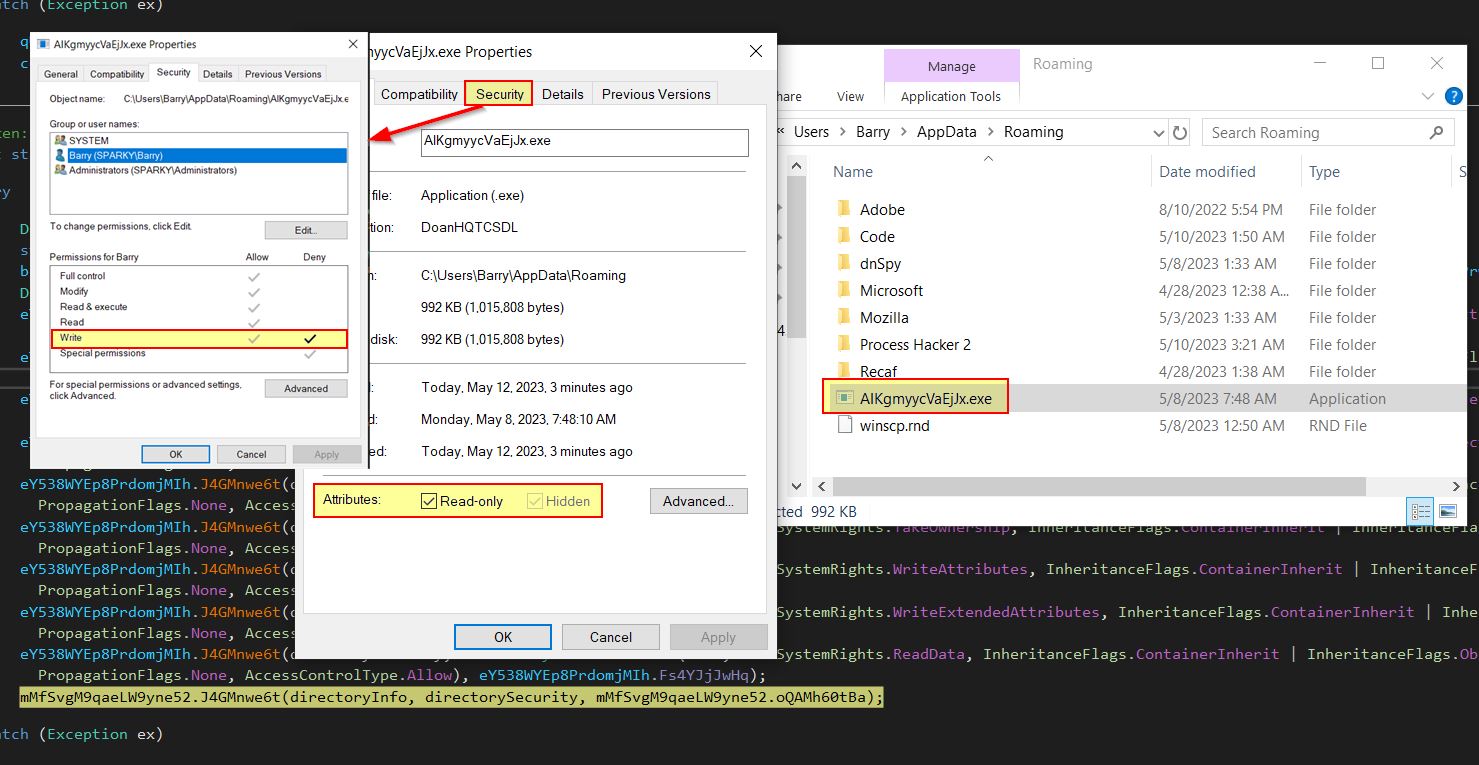Click OK in the large Properties window

tap(503, 637)
